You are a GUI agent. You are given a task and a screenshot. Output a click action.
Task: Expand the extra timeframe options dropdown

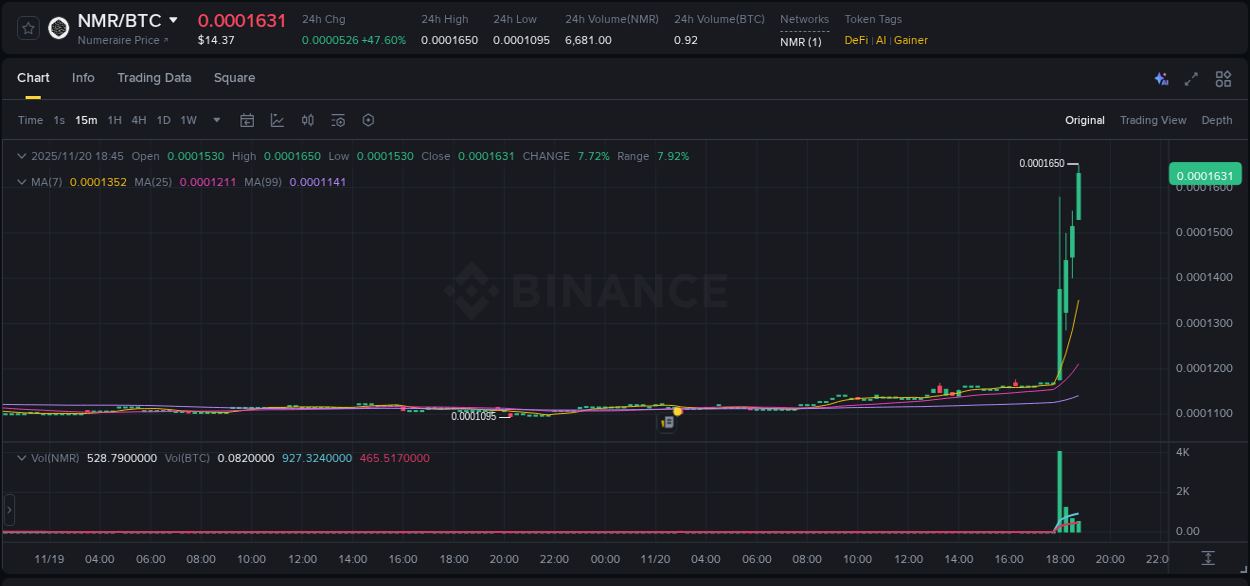click(x=215, y=120)
